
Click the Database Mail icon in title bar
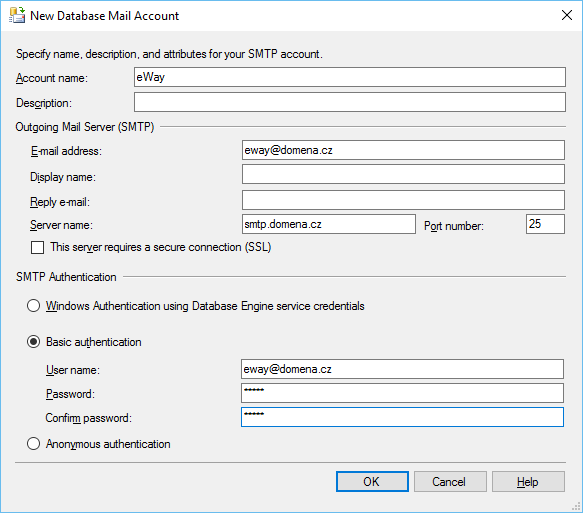(x=17, y=15)
